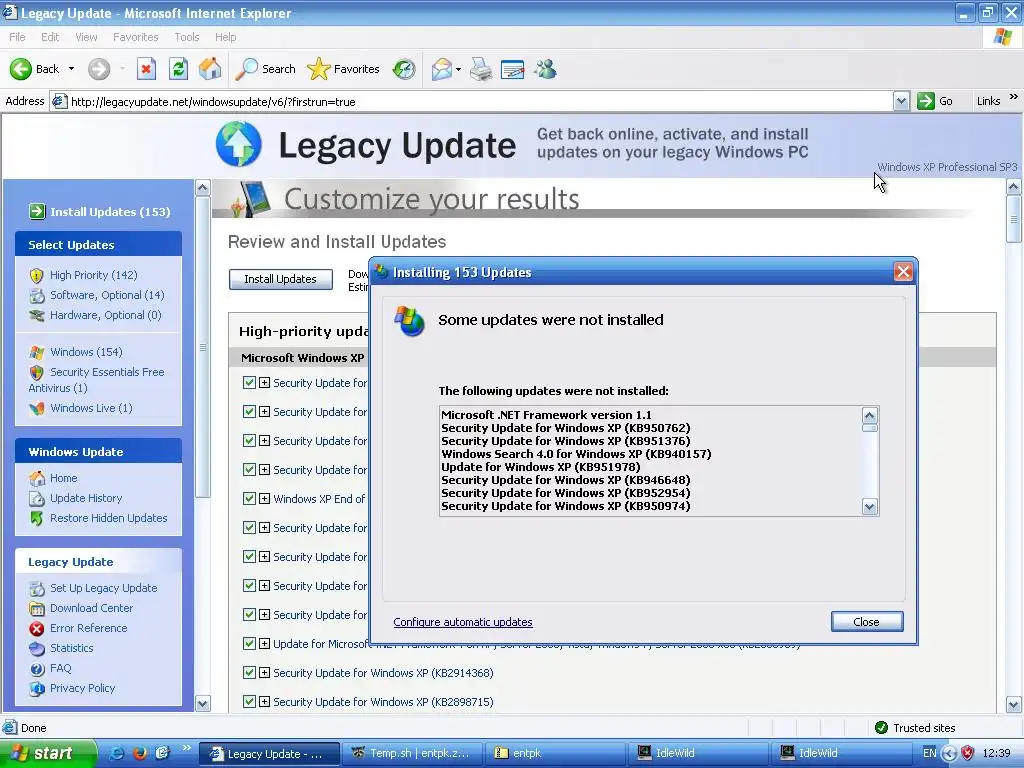Click the Windows Live butterfly icon
1024x768 pixels.
37,408
